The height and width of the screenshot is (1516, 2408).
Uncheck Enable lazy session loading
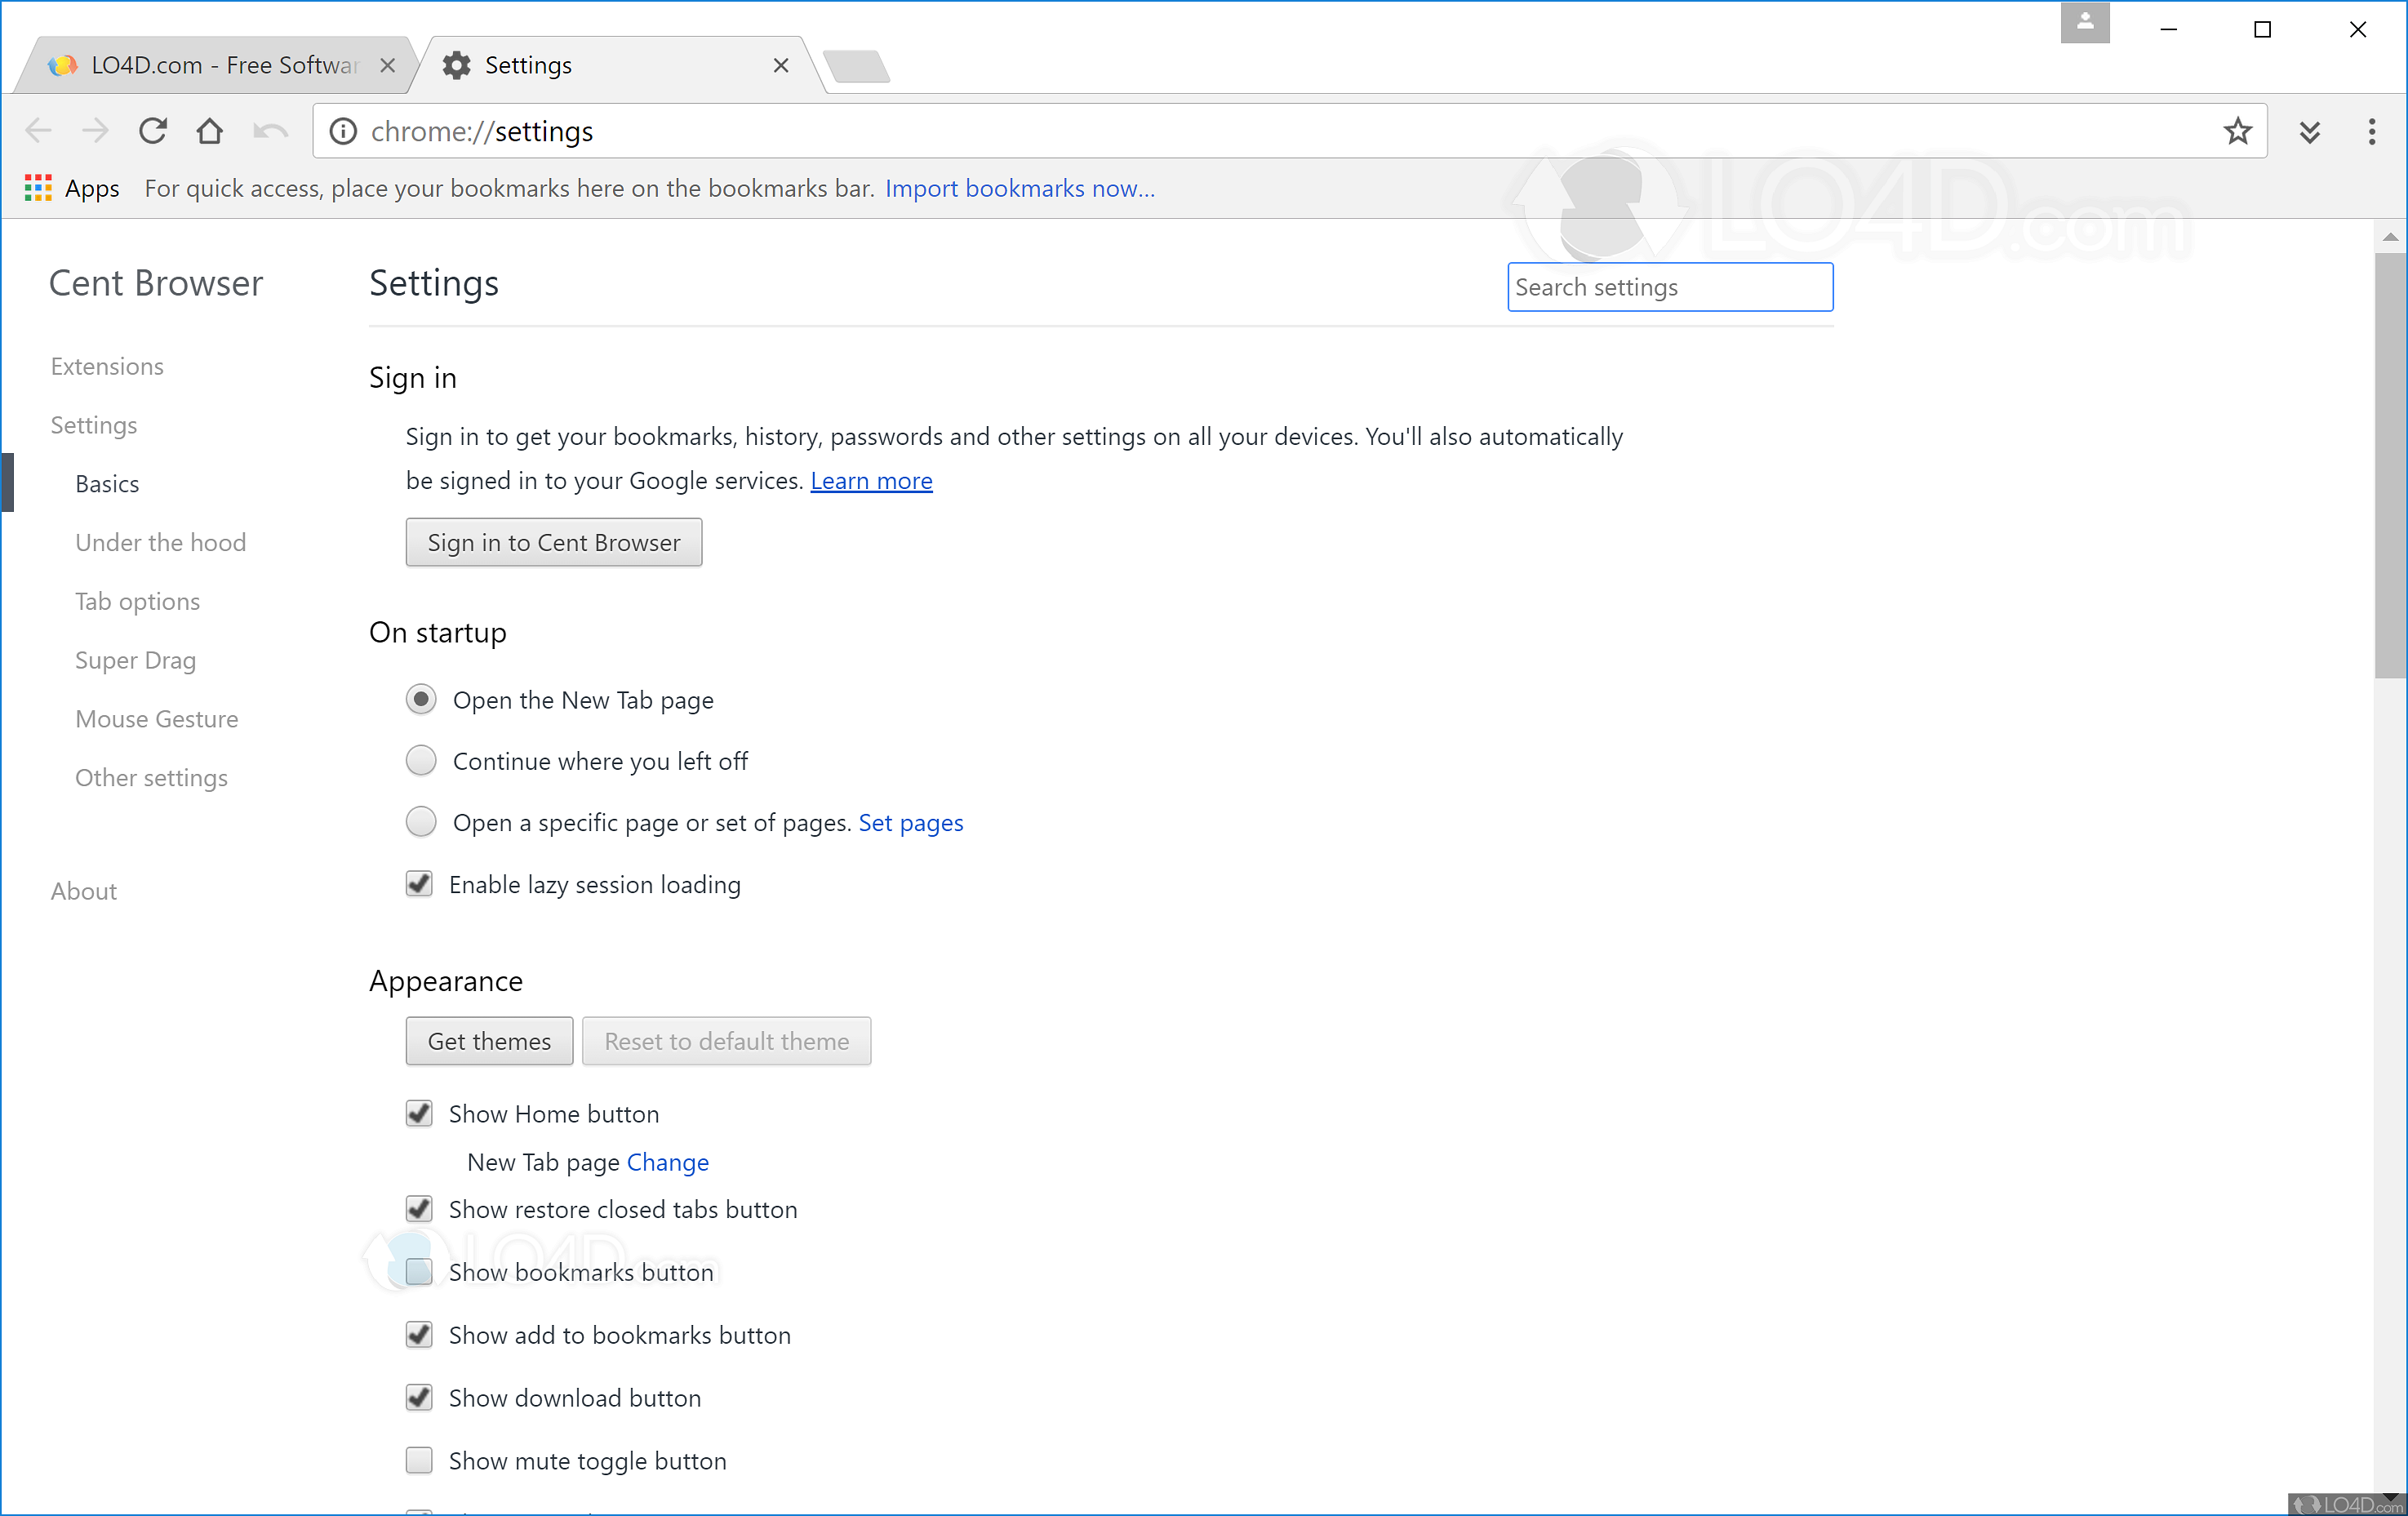pos(419,884)
